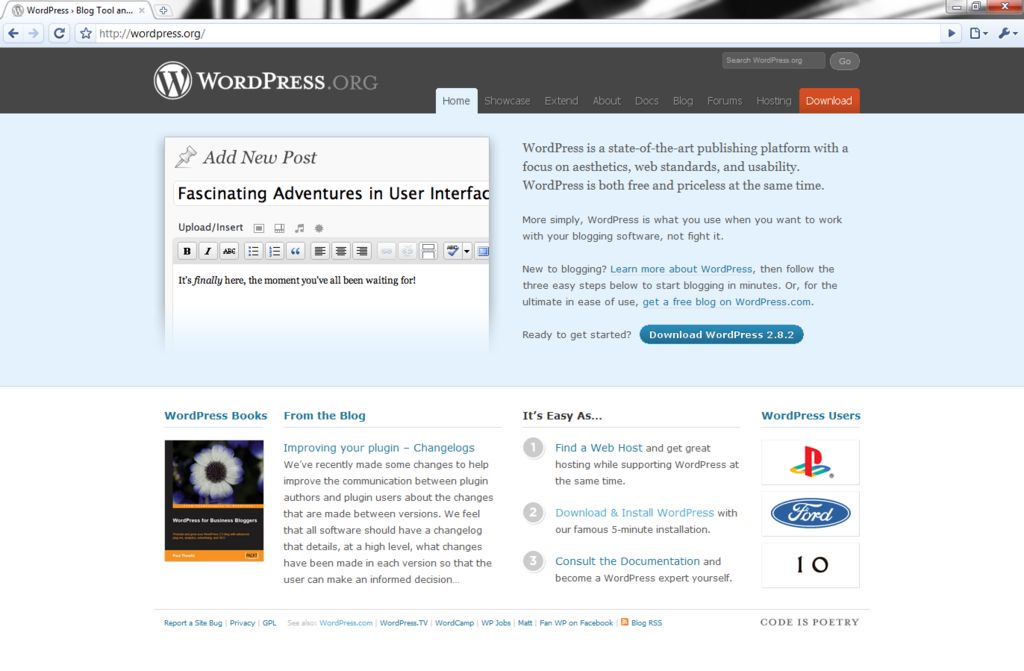
Task: Click the insert More tag icon
Action: [428, 251]
